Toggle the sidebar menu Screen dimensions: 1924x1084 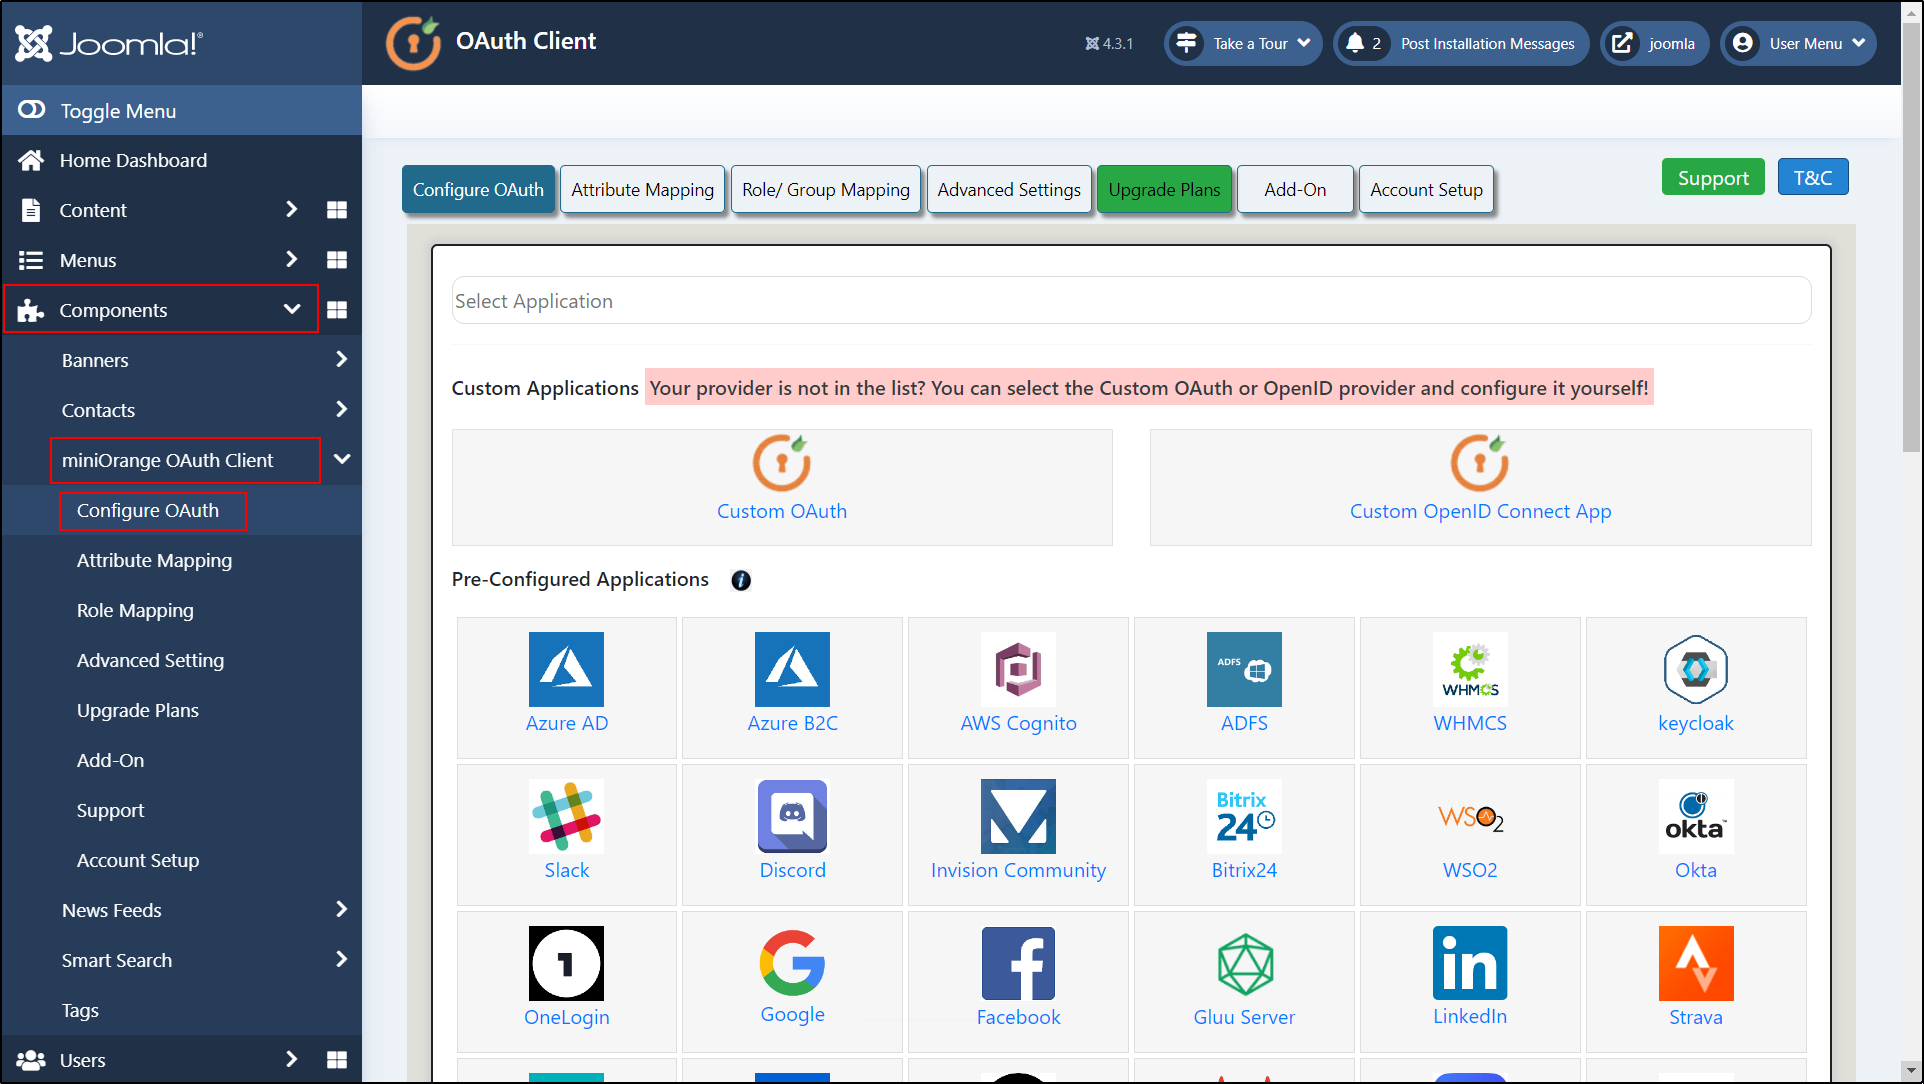(181, 111)
